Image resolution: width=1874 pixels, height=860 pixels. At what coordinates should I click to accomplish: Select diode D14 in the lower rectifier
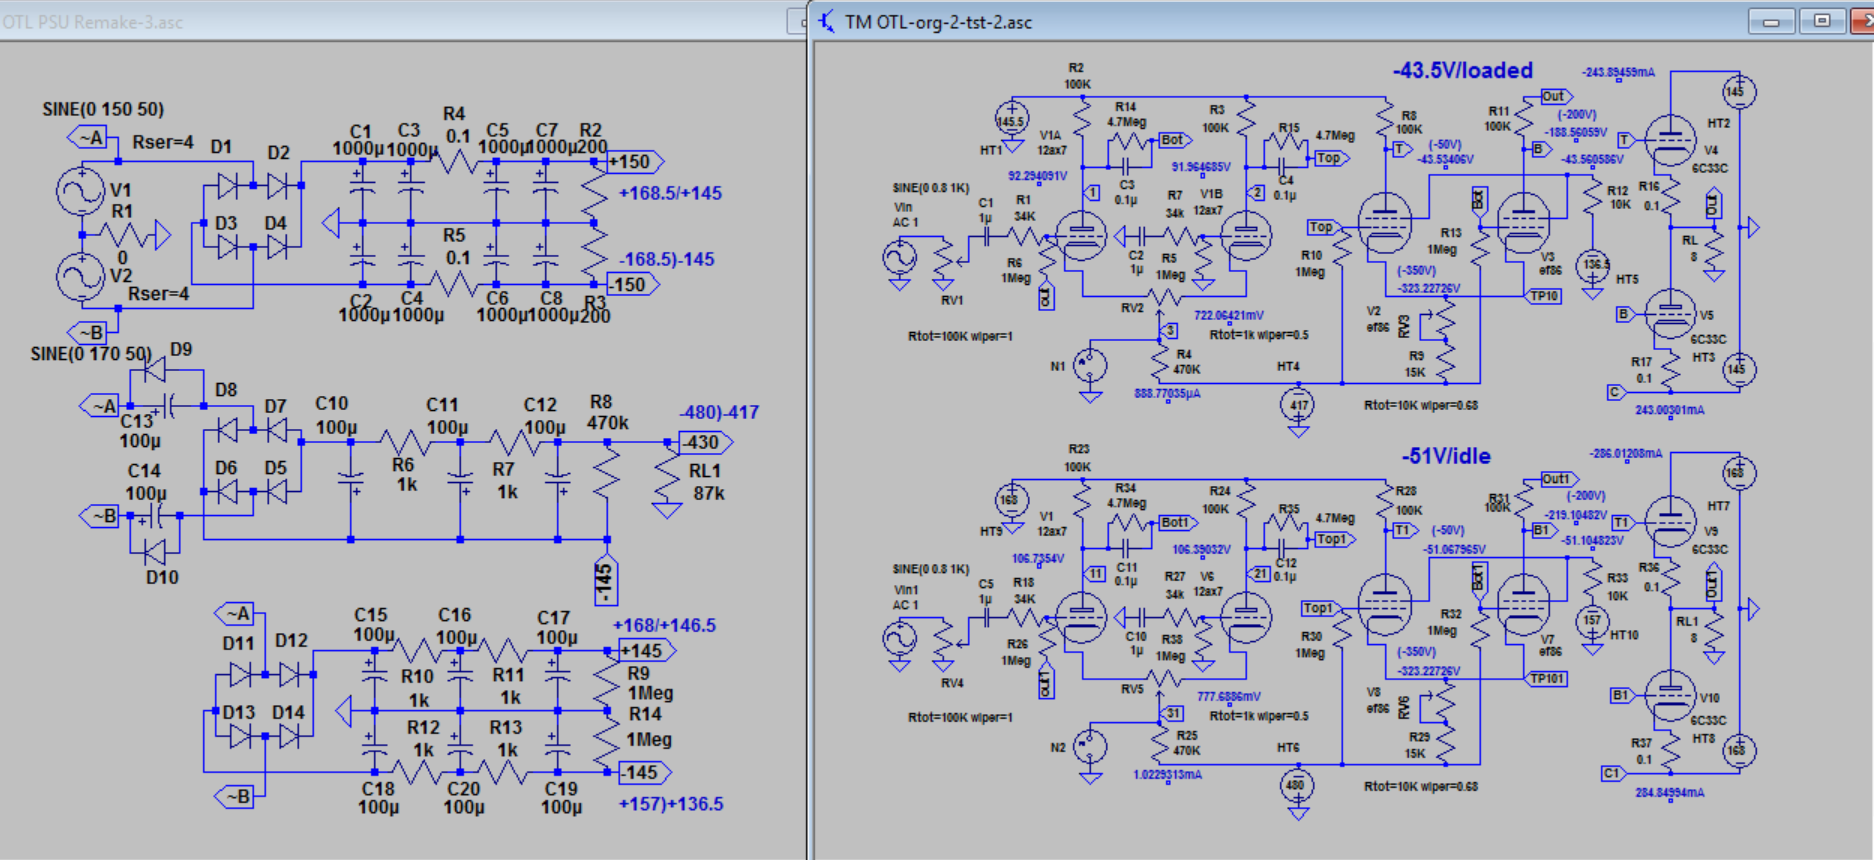click(x=289, y=736)
